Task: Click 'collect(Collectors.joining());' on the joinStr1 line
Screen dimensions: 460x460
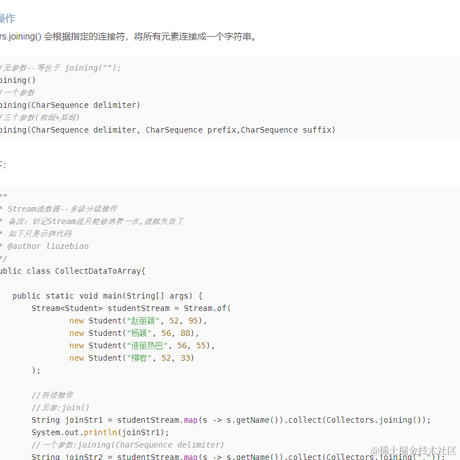Action: coord(359,420)
